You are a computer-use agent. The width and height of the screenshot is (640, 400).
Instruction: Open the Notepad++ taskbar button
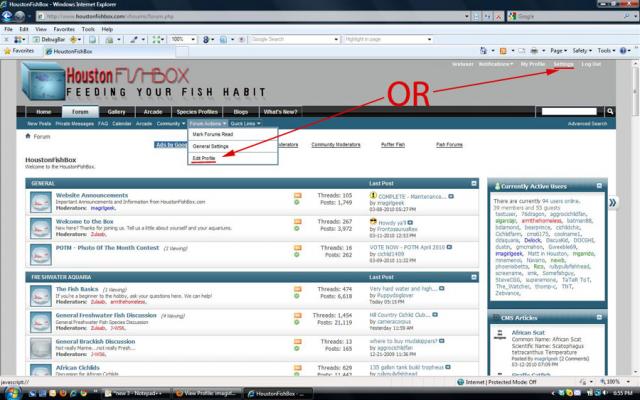pos(136,393)
